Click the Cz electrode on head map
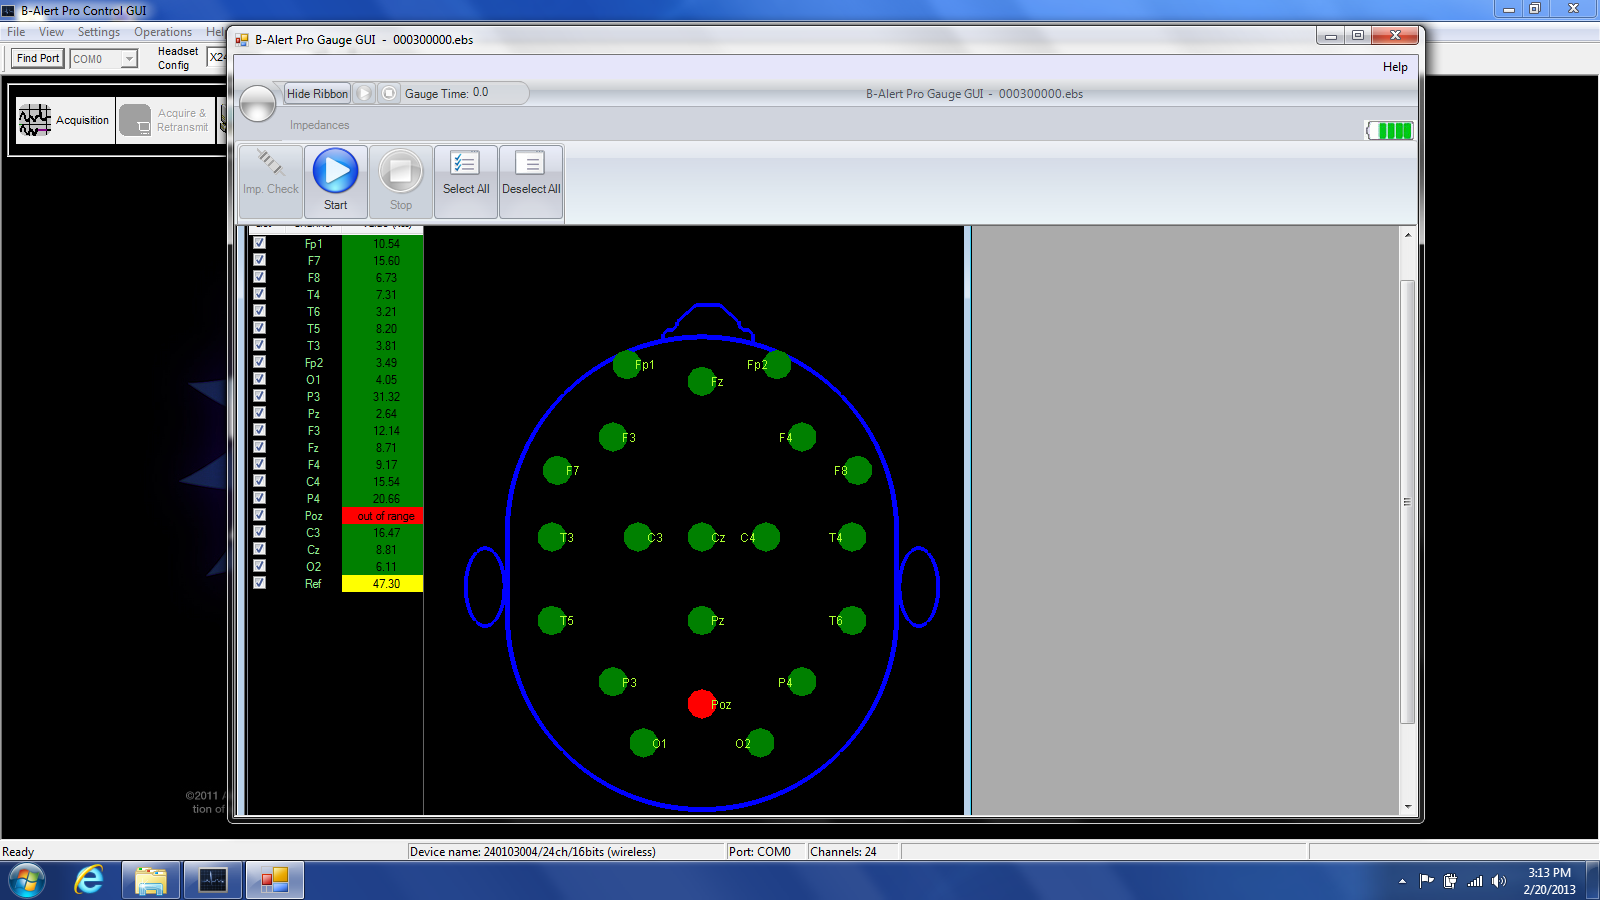This screenshot has height=900, width=1600. pyautogui.click(x=702, y=537)
